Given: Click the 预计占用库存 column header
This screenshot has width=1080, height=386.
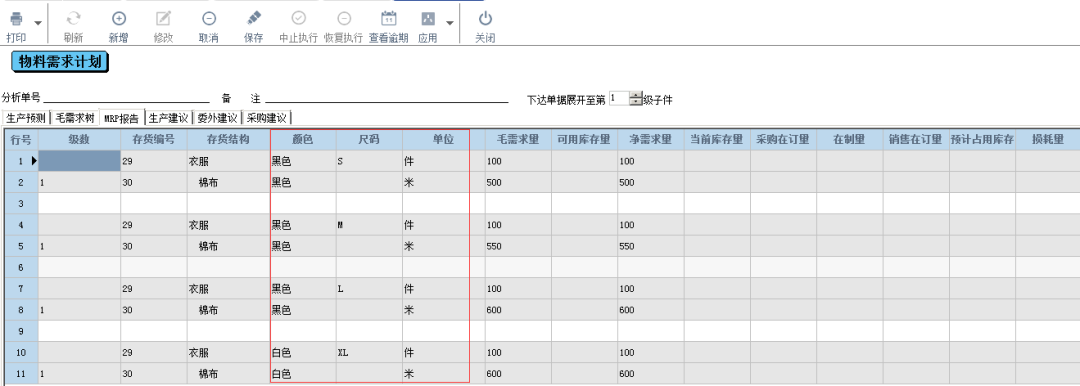Looking at the screenshot, I should point(982,139).
